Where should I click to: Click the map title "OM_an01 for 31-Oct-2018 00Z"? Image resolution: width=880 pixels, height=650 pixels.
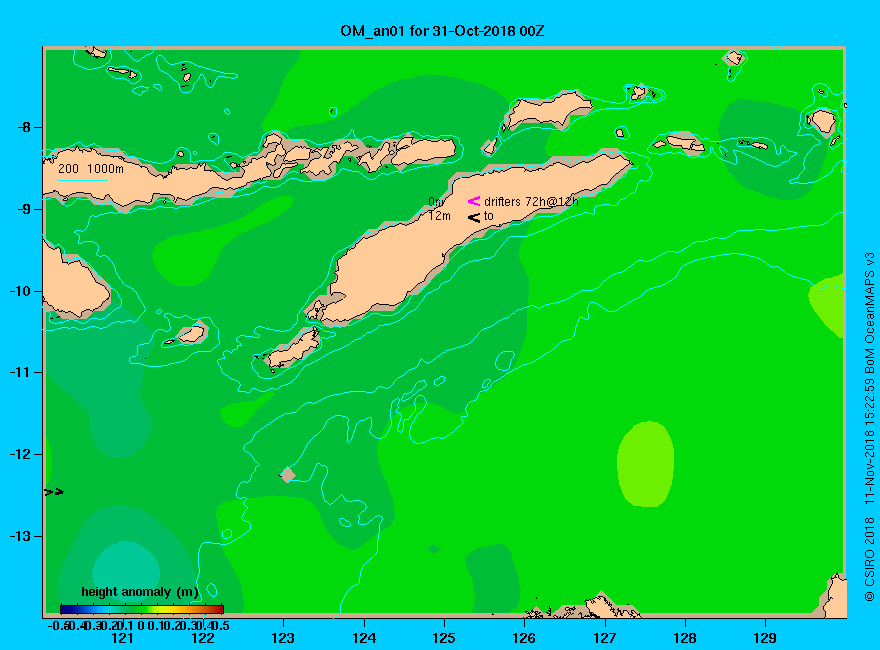coord(442,31)
